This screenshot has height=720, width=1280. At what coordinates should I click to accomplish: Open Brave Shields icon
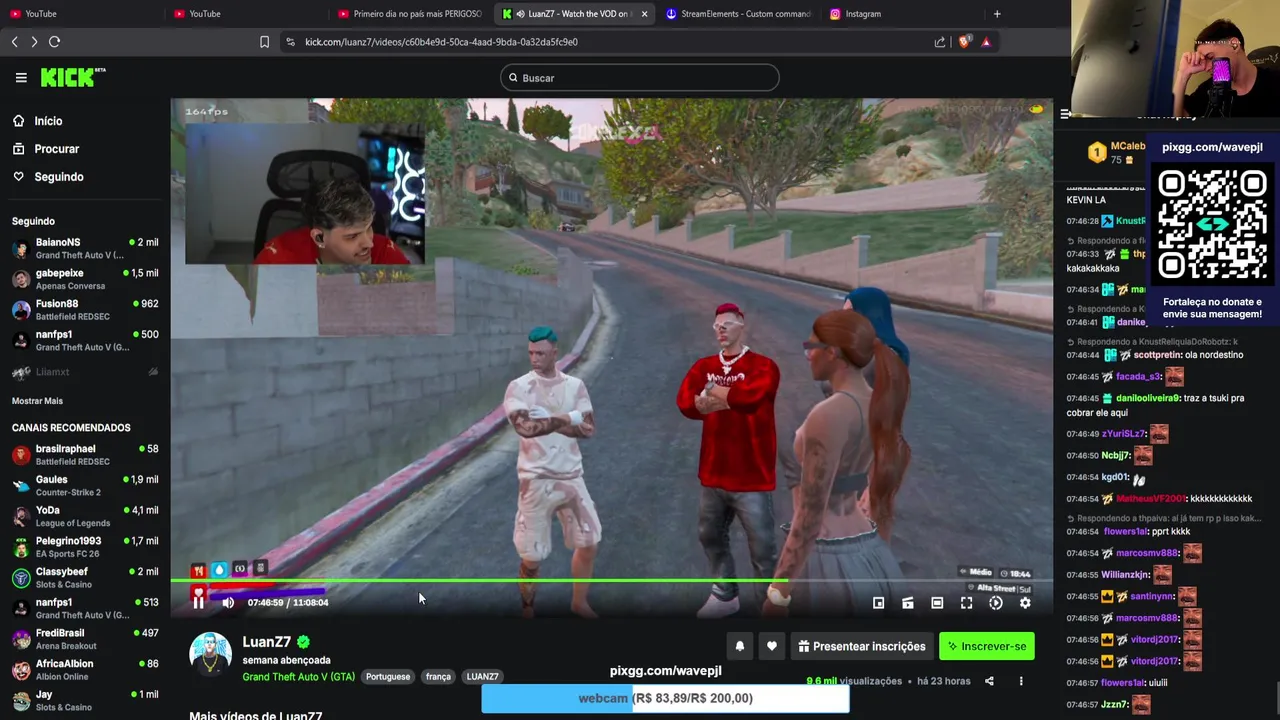[x=964, y=42]
